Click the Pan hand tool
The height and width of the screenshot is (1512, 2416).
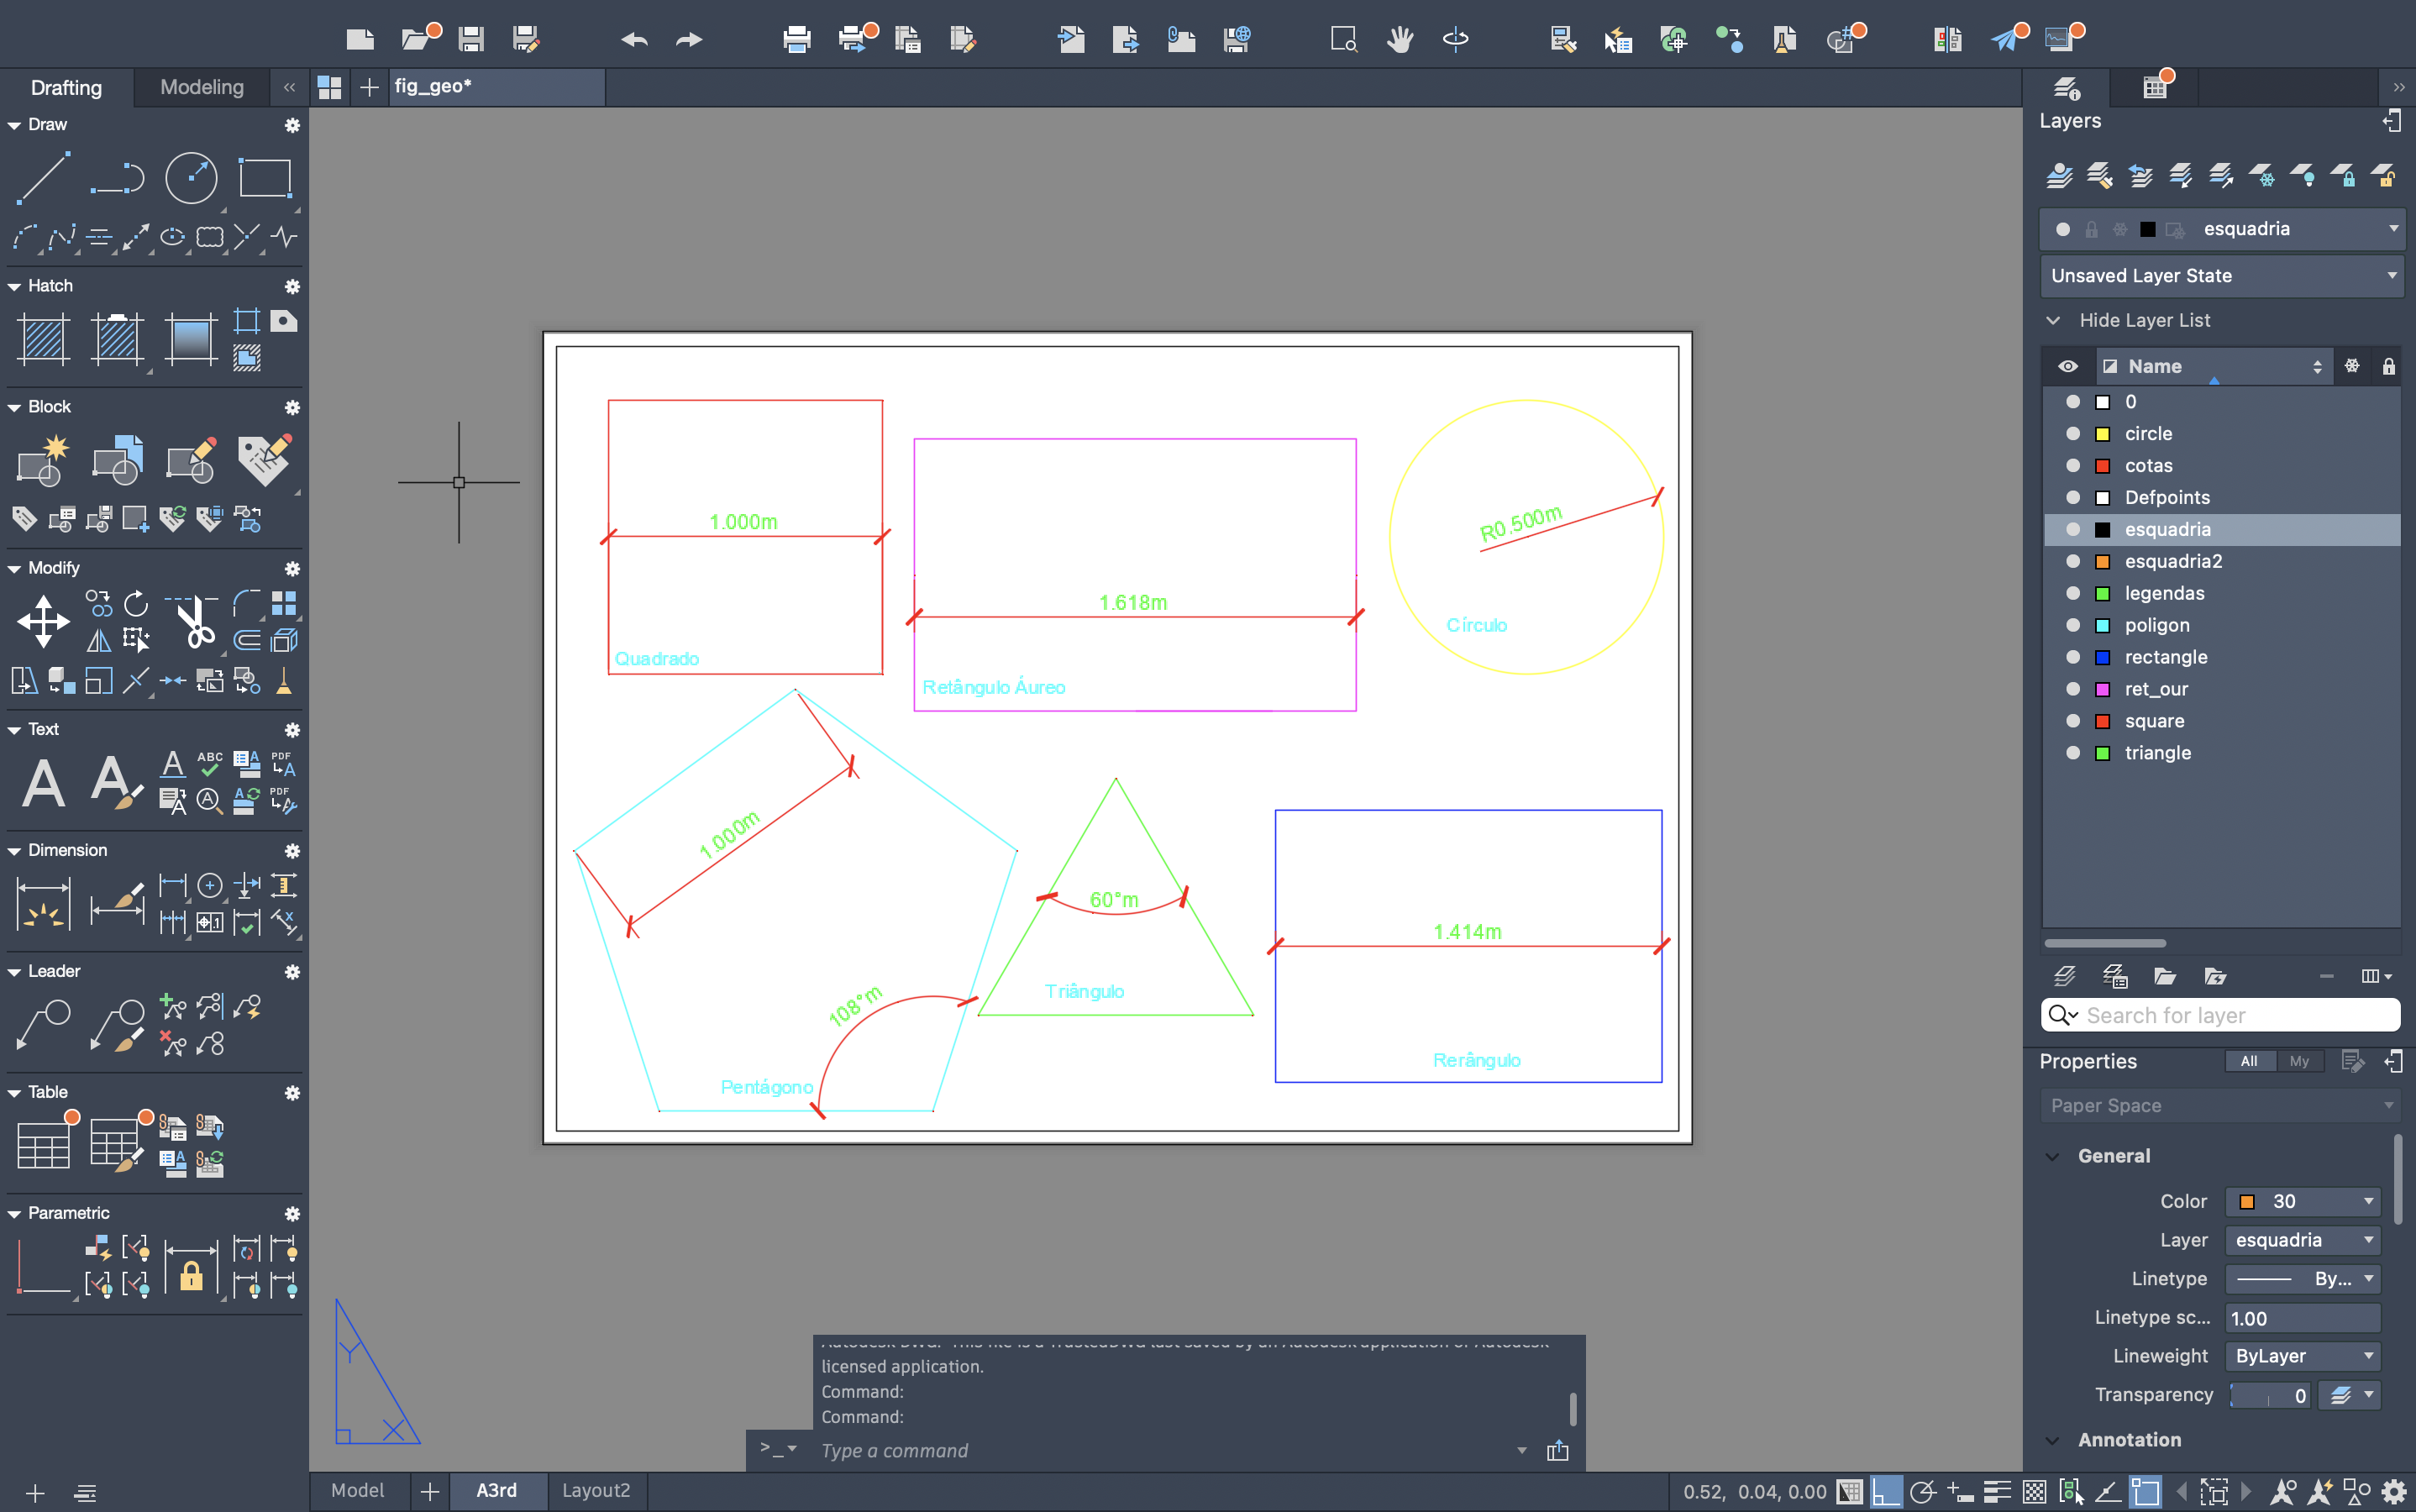pos(1399,39)
